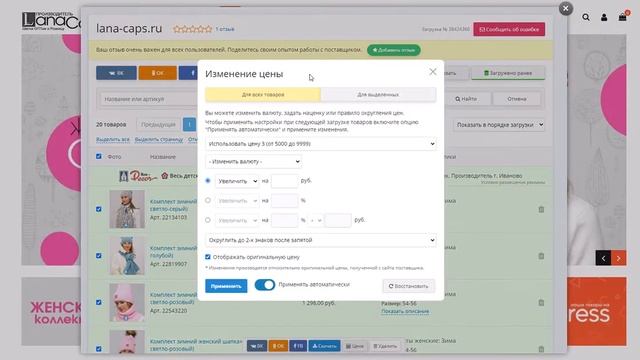Click the Восстановить button

[409, 286]
